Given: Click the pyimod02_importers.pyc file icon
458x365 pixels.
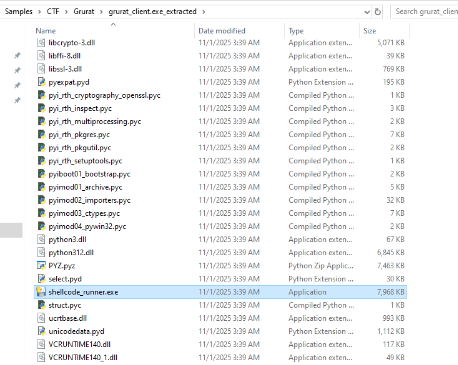Looking at the screenshot, I should [41, 200].
